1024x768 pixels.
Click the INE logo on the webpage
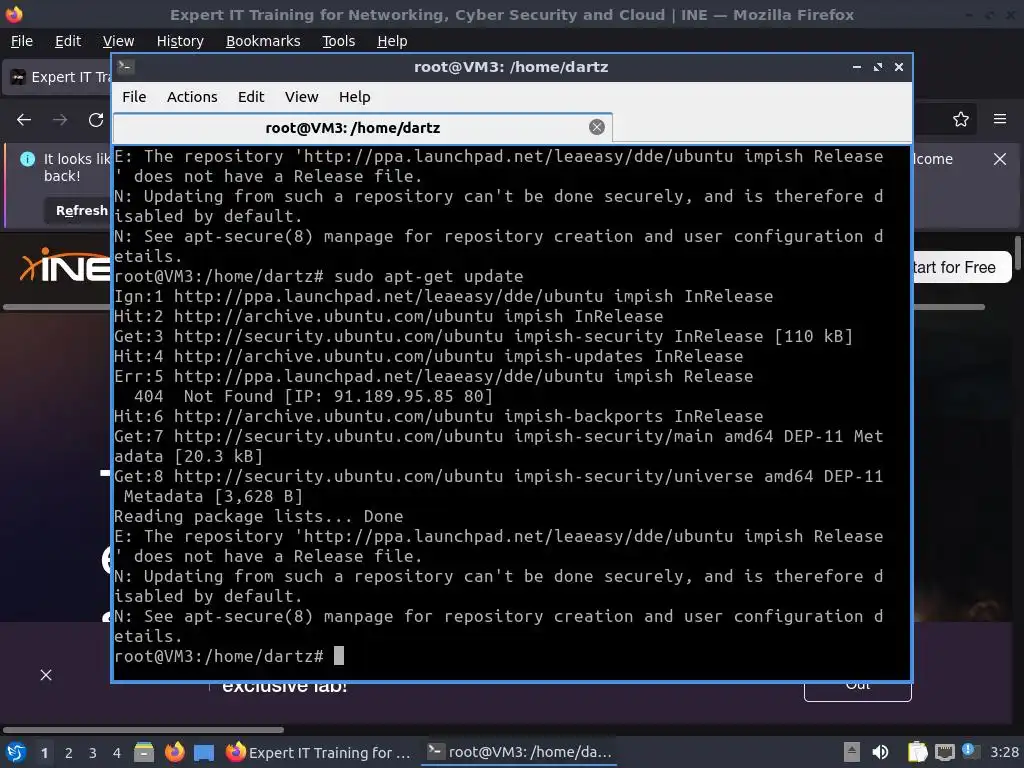pyautogui.click(x=65, y=266)
